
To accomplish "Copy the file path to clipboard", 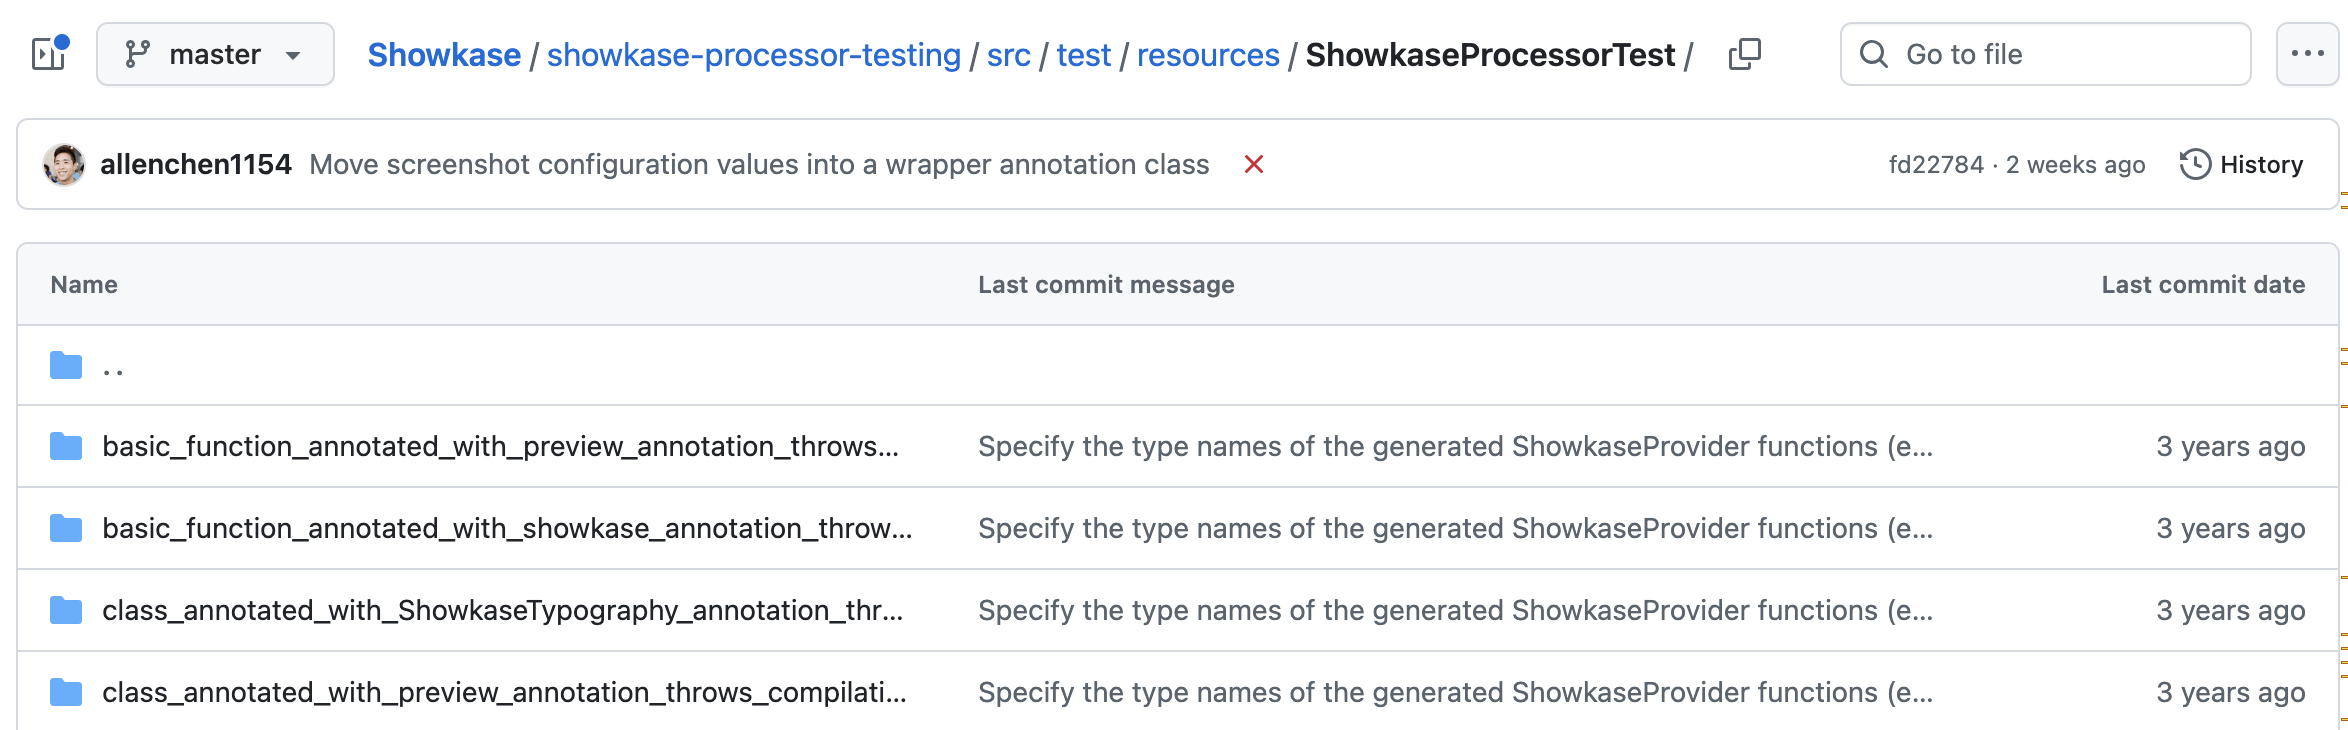I will 1744,54.
